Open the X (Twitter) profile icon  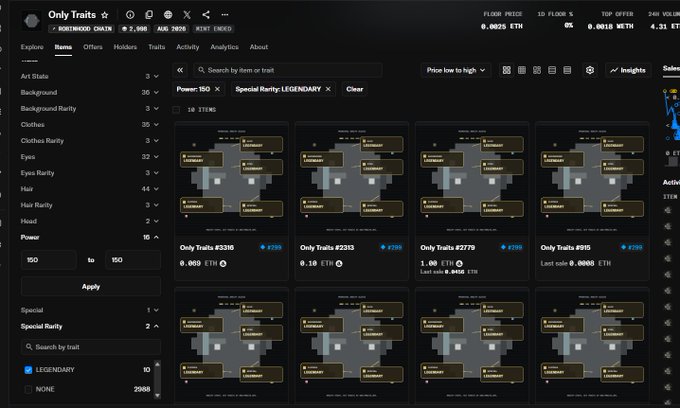click(x=187, y=15)
